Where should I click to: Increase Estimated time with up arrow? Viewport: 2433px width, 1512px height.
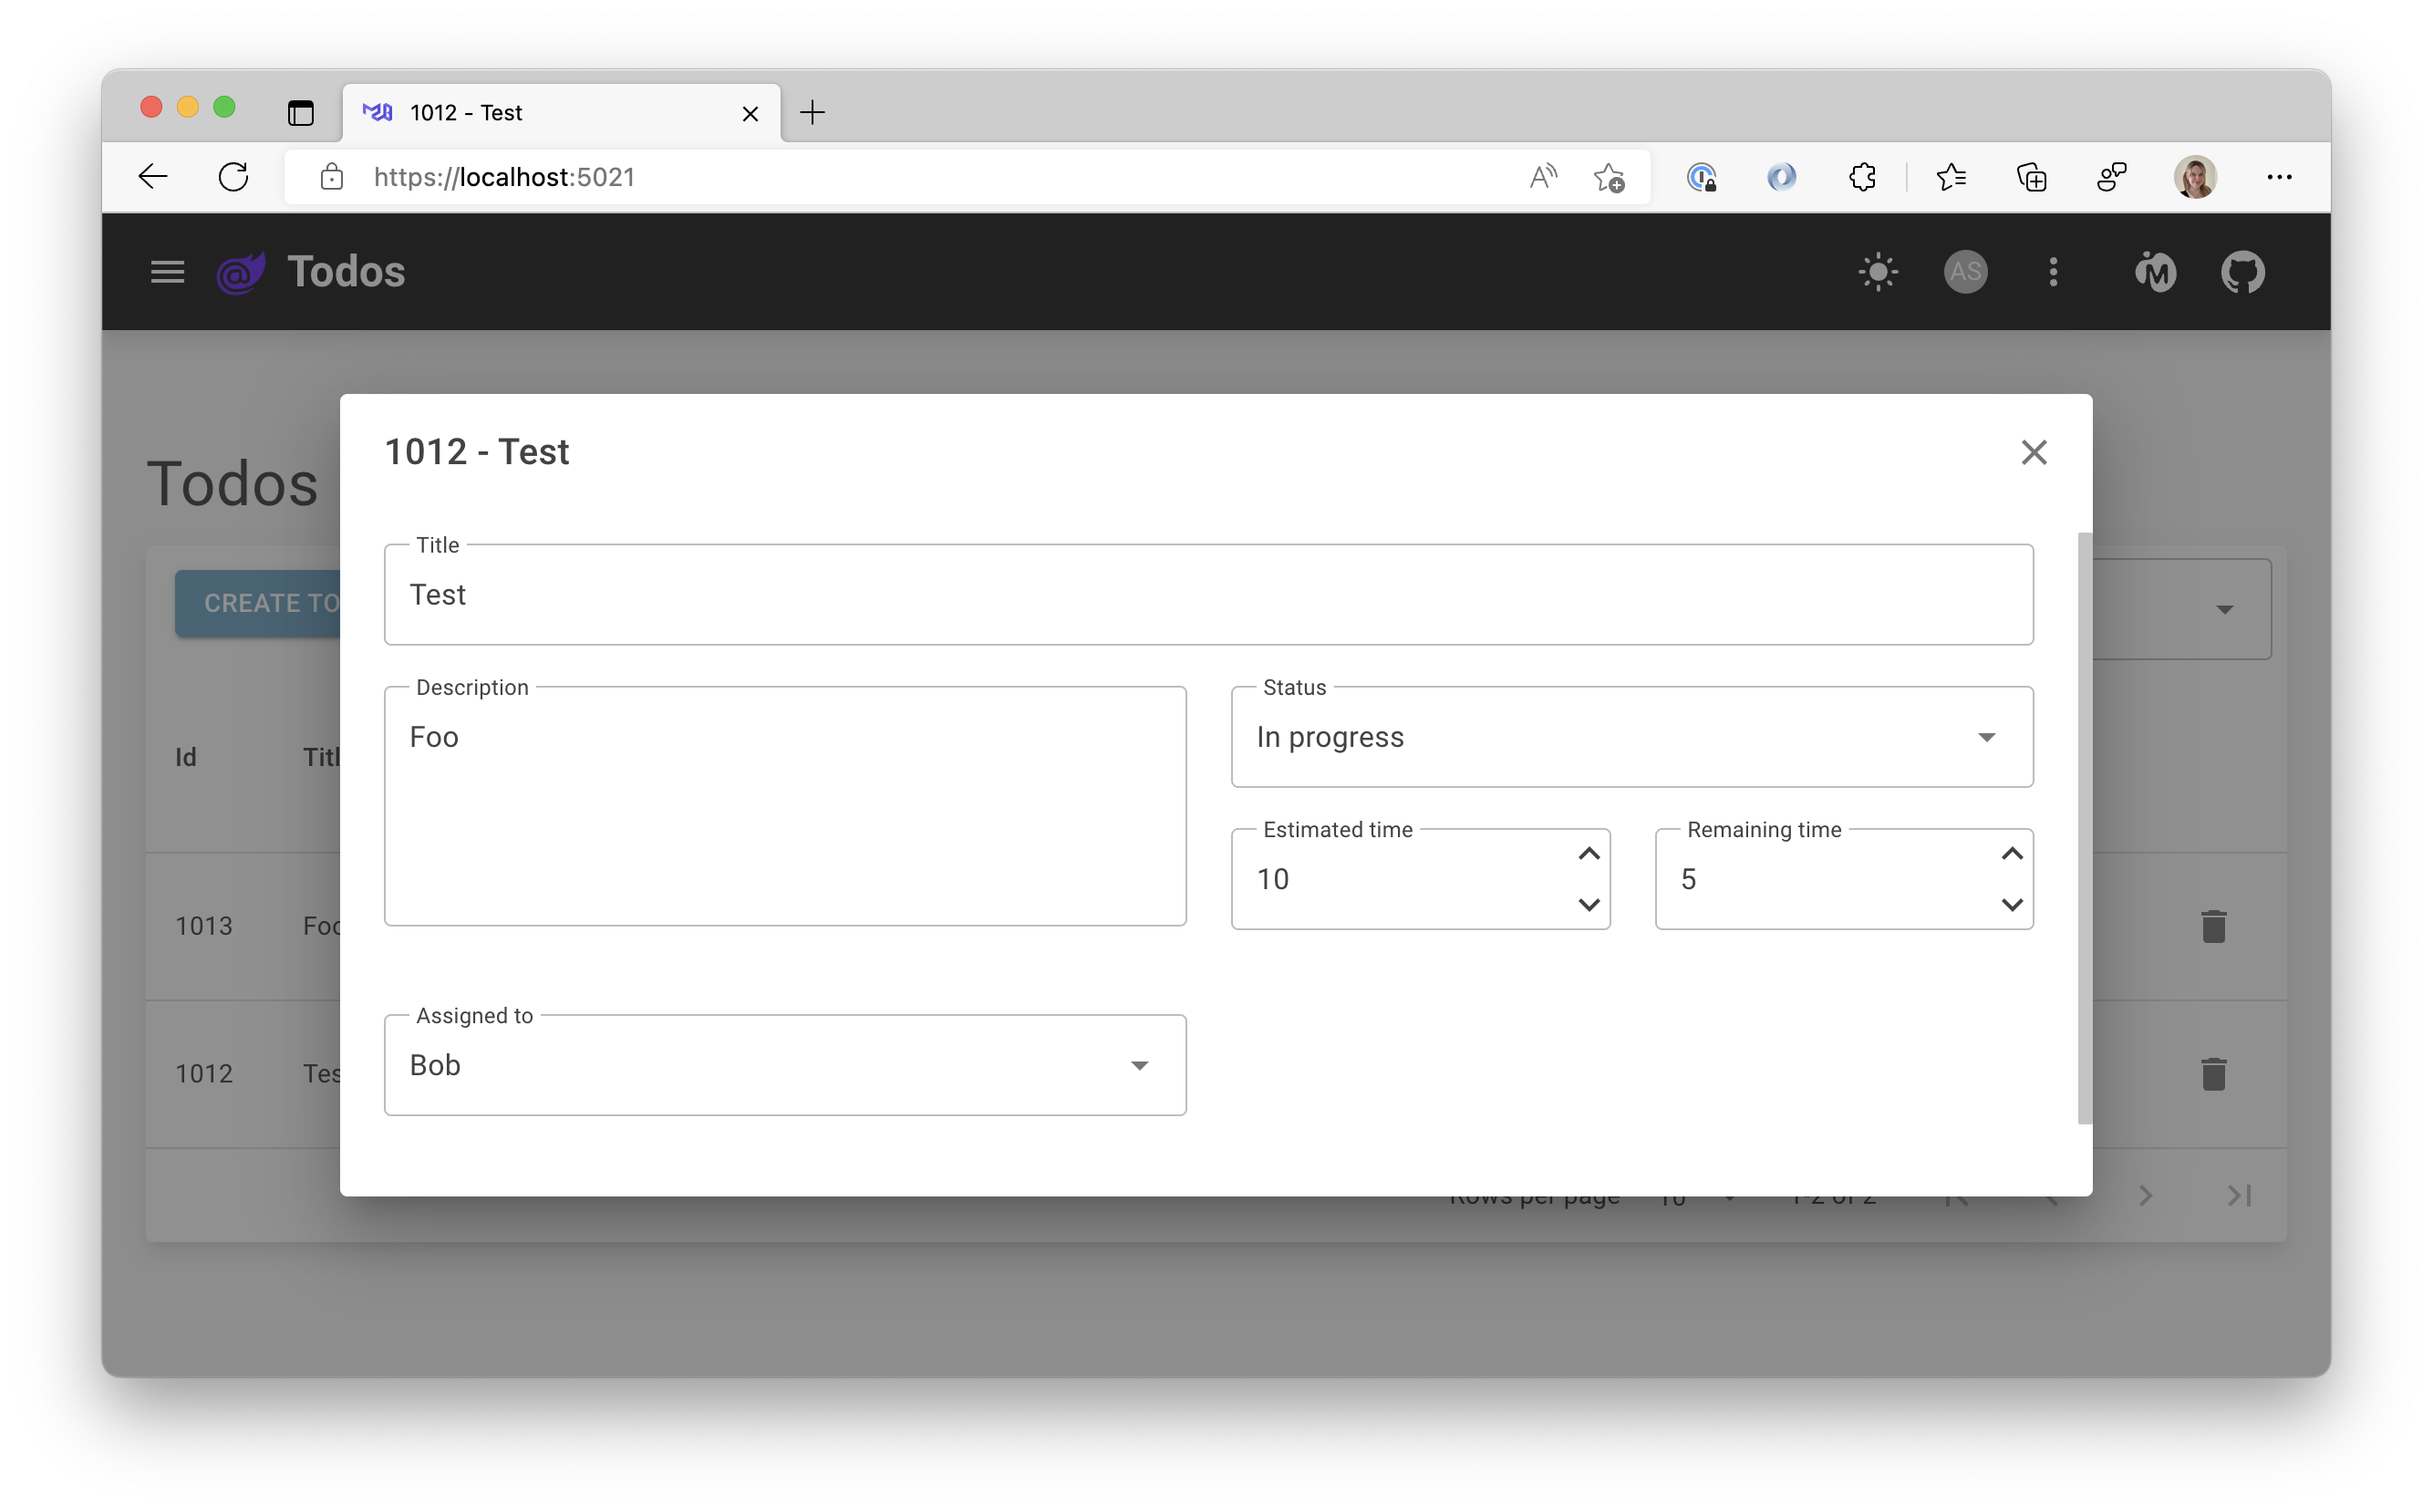tap(1588, 854)
